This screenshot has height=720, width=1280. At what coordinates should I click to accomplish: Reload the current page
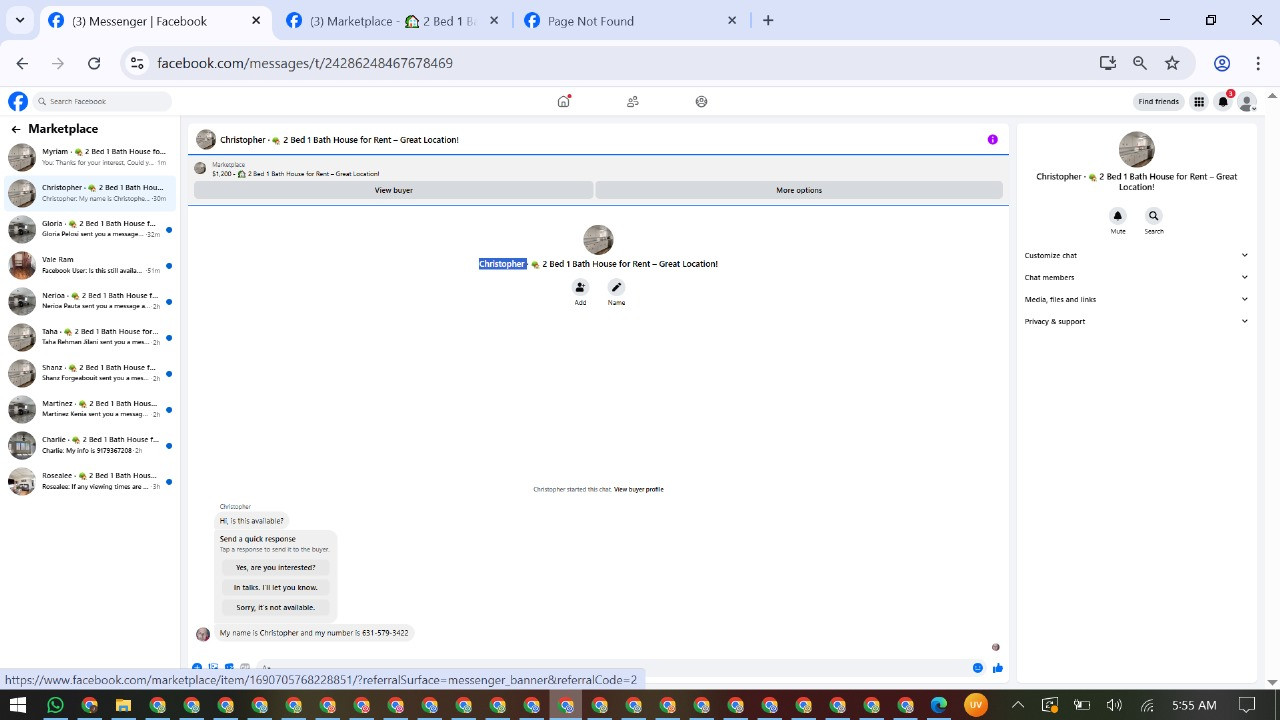pos(94,63)
